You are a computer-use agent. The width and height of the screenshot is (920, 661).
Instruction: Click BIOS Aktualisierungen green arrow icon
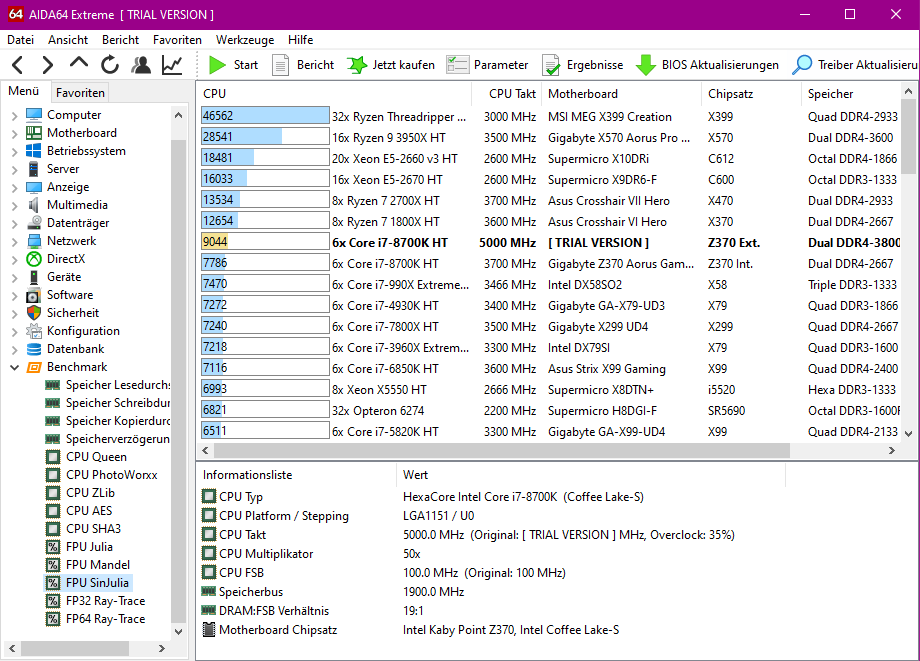click(x=645, y=65)
